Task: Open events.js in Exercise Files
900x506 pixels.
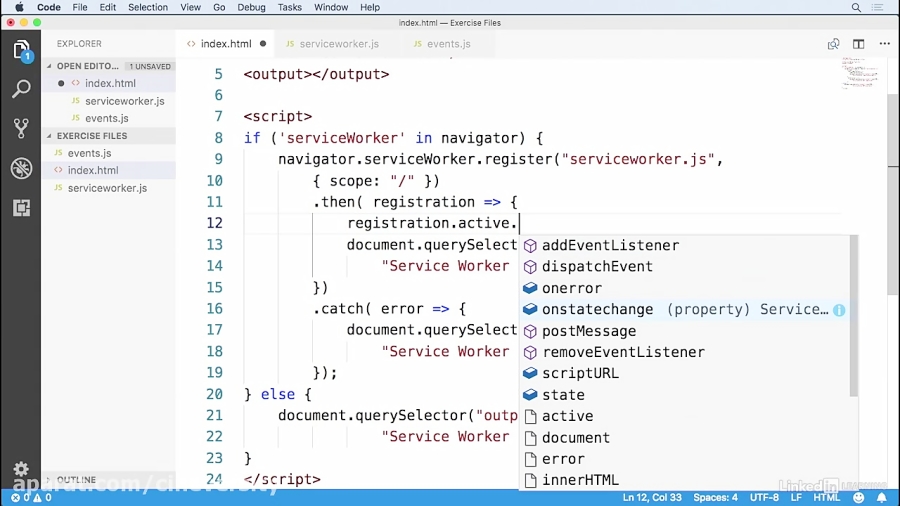Action: pyautogui.click(x=89, y=153)
